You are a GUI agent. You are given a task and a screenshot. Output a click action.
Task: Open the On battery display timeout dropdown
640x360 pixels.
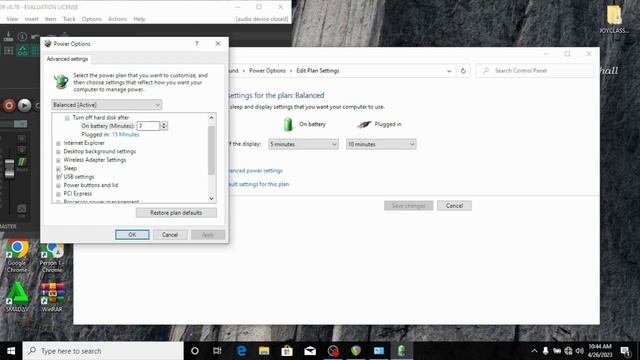point(303,144)
